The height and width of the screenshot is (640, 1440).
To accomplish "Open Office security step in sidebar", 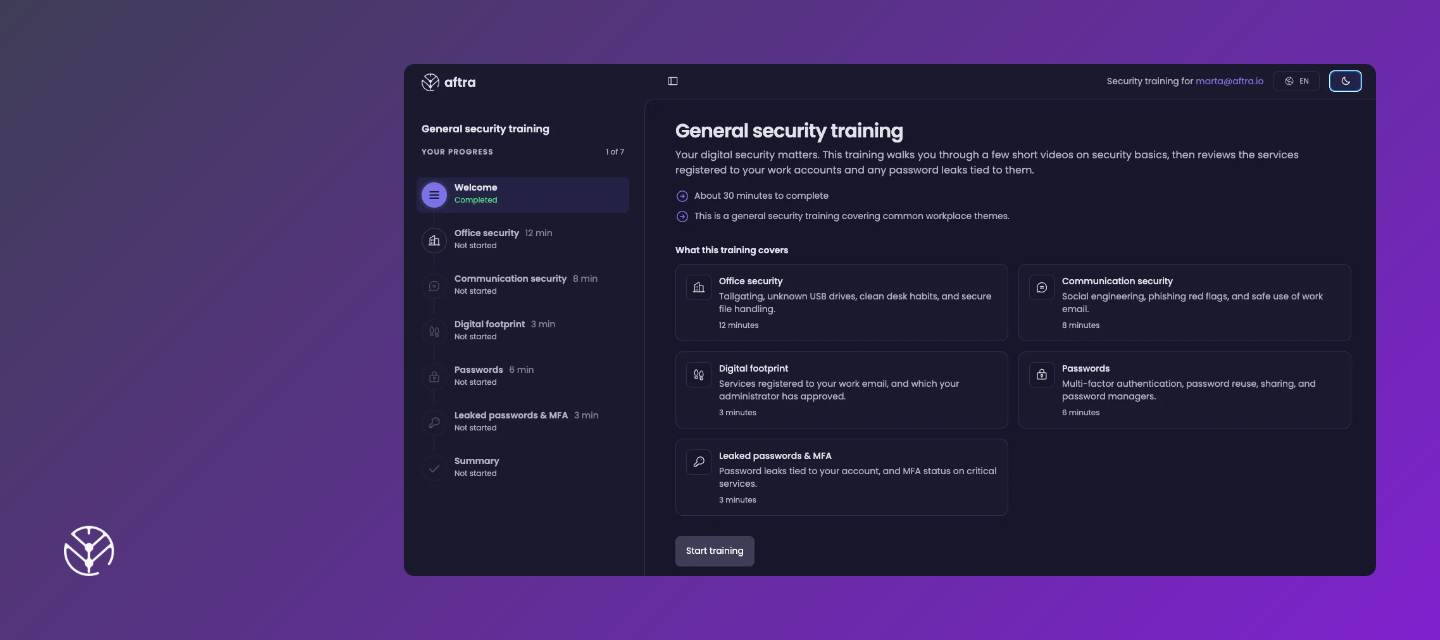I will click(x=523, y=239).
